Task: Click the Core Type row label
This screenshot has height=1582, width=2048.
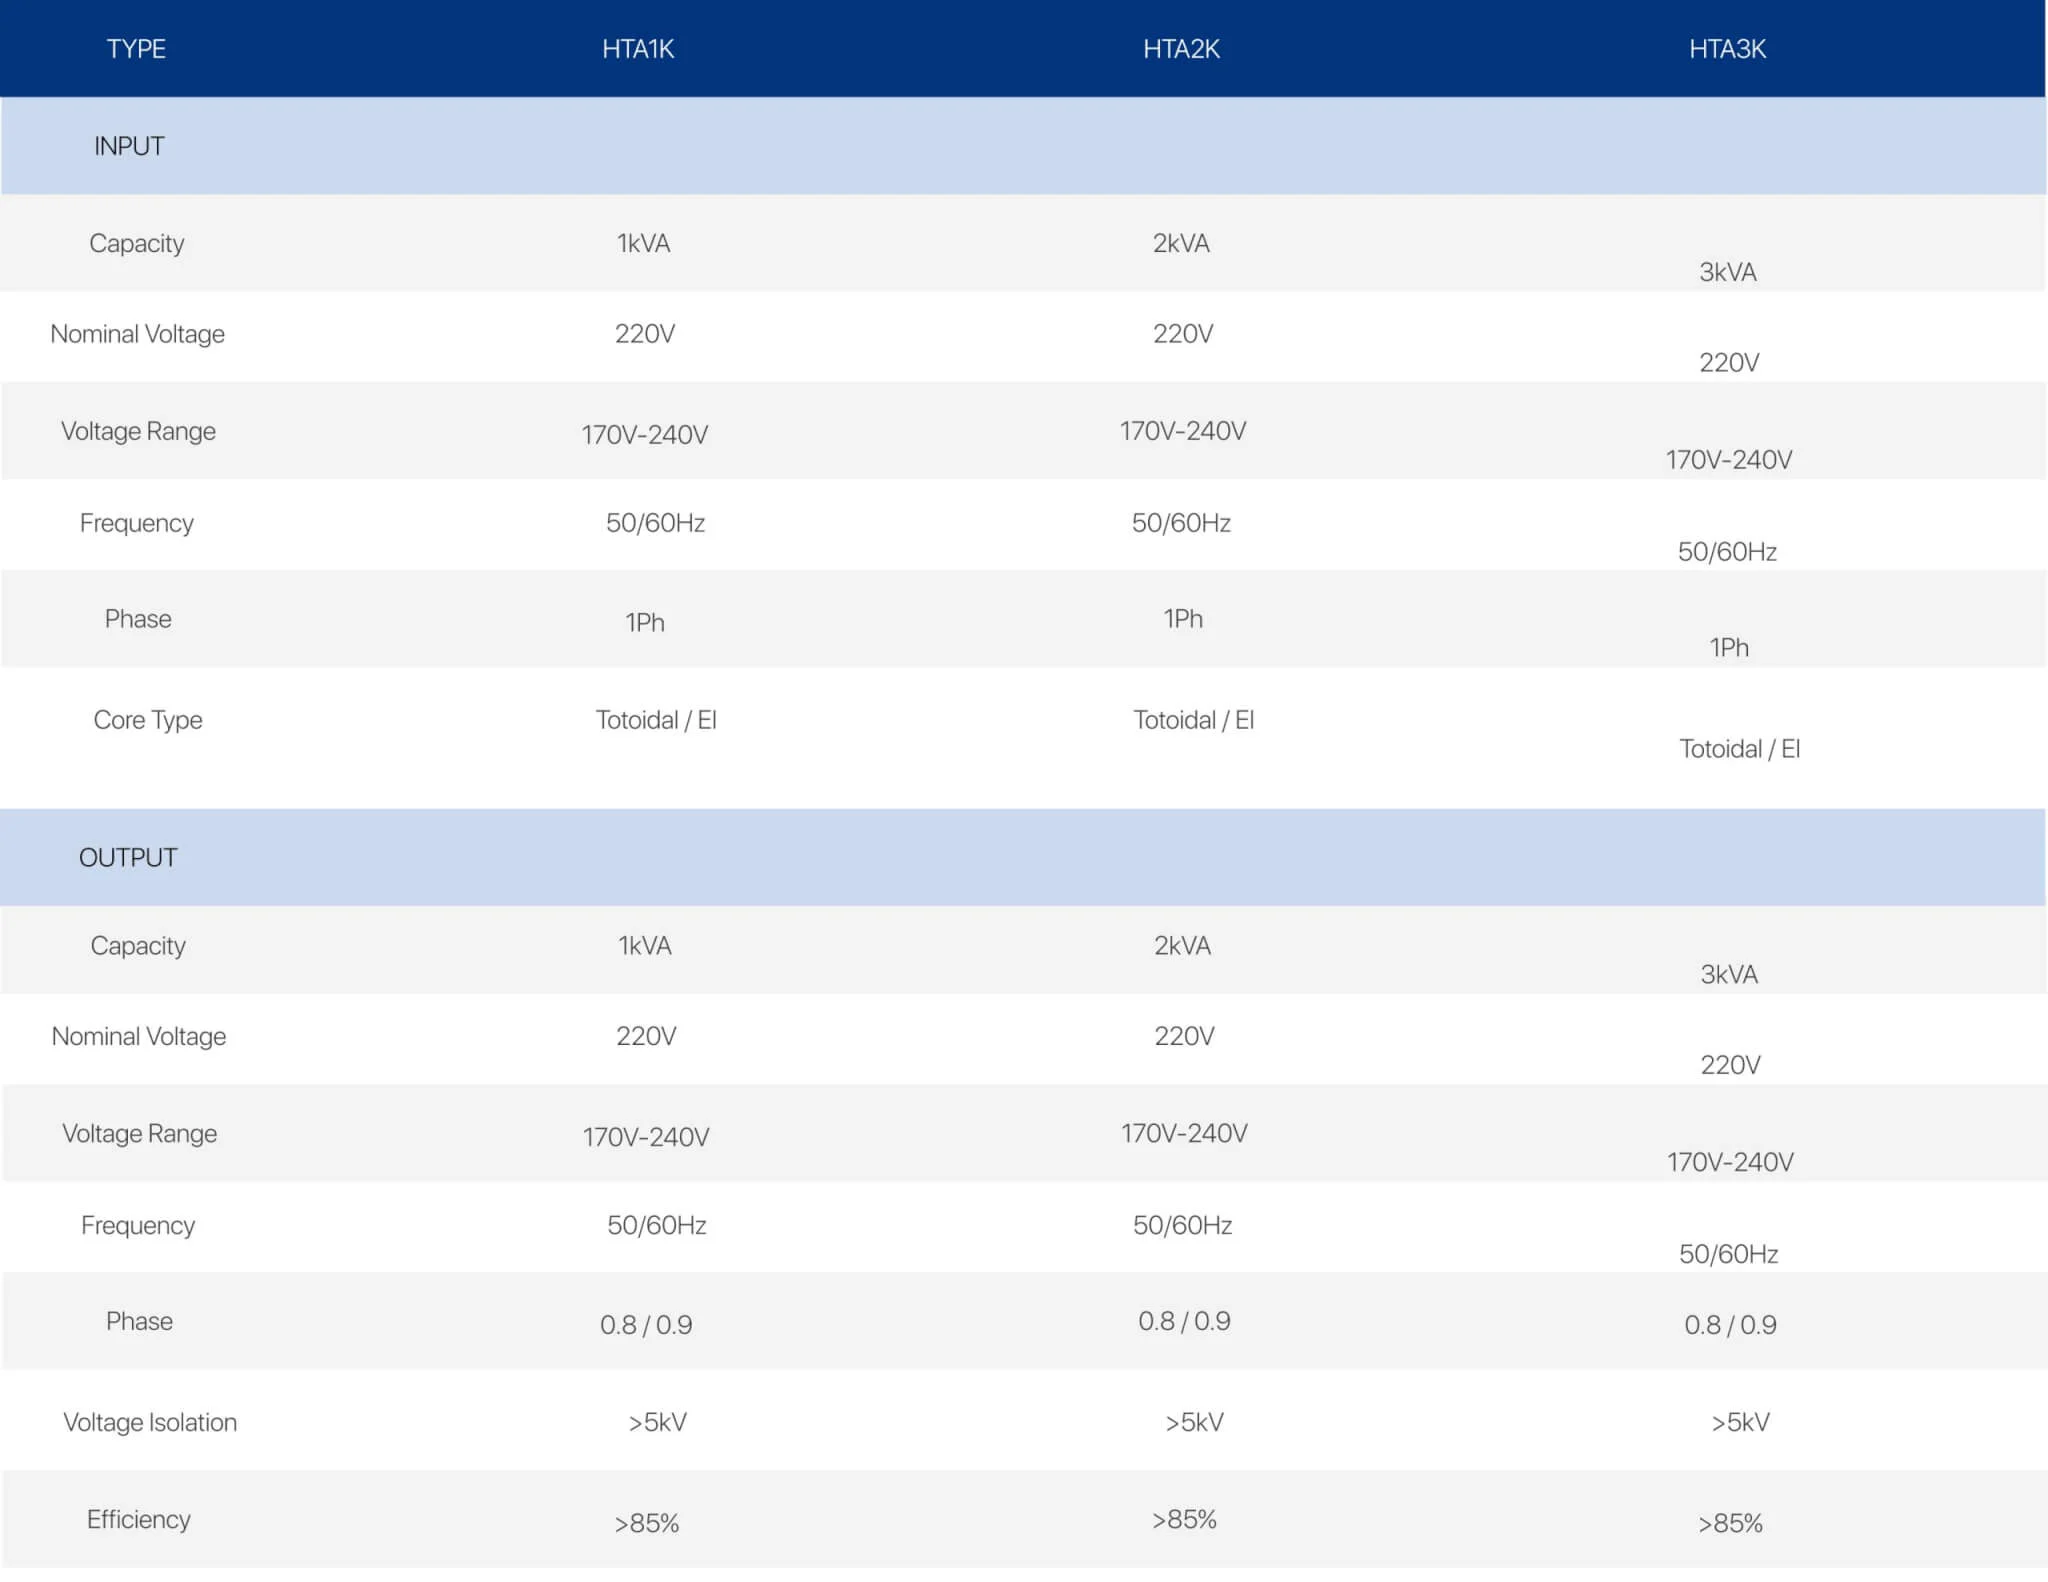Action: pos(148,720)
